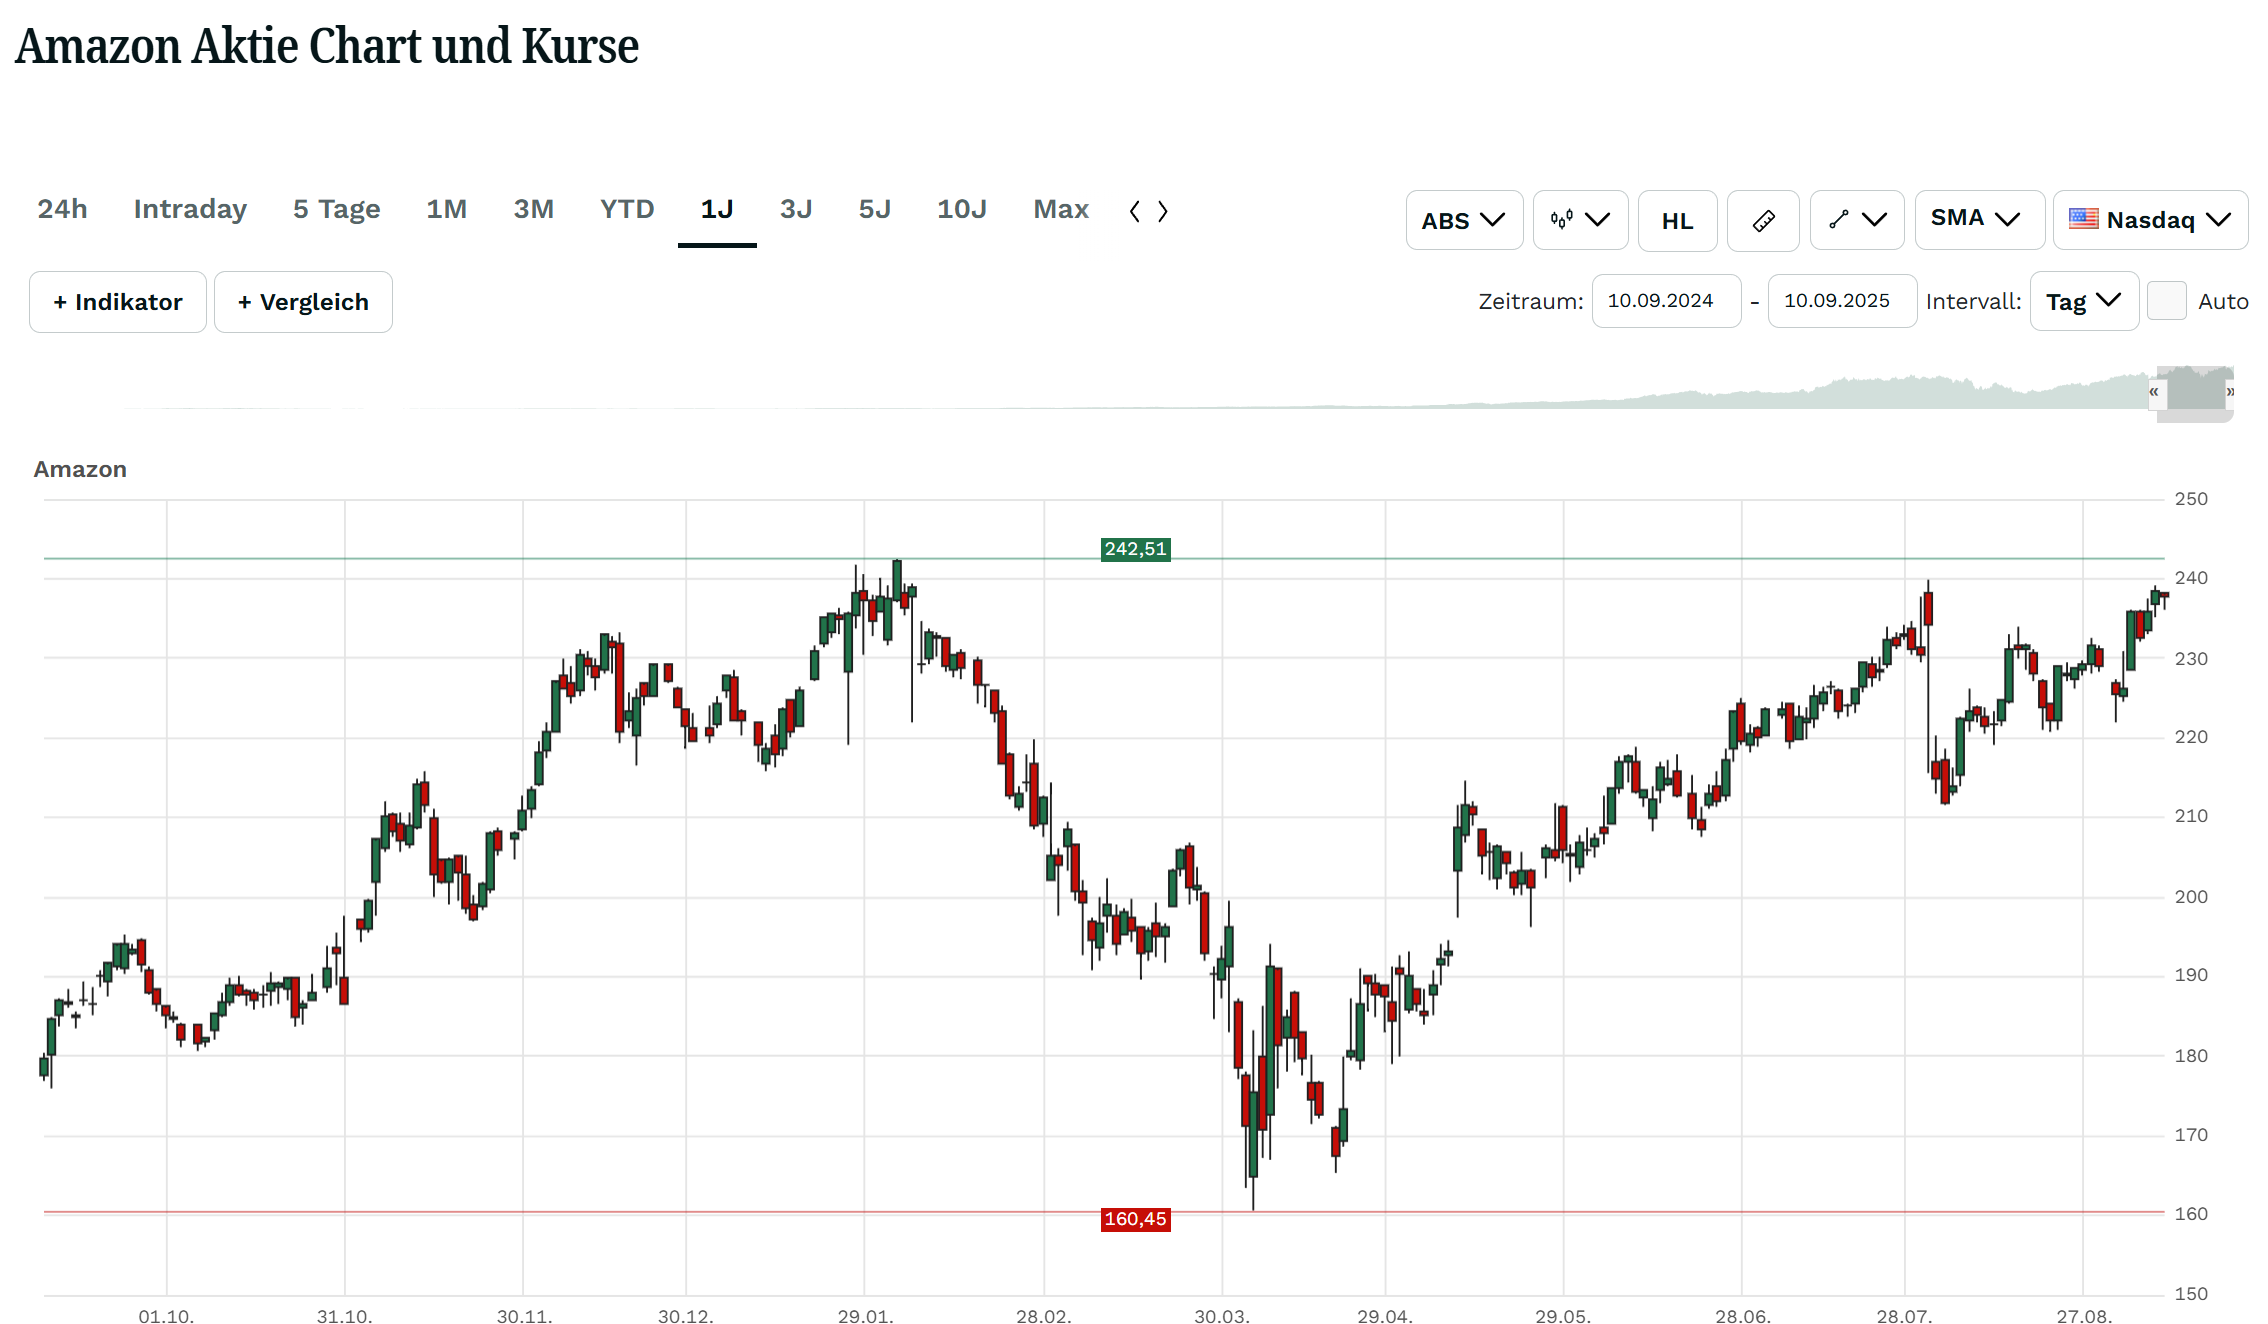Click the 242,51 high price label
Image resolution: width=2268 pixels, height=1324 pixels.
(x=1135, y=549)
